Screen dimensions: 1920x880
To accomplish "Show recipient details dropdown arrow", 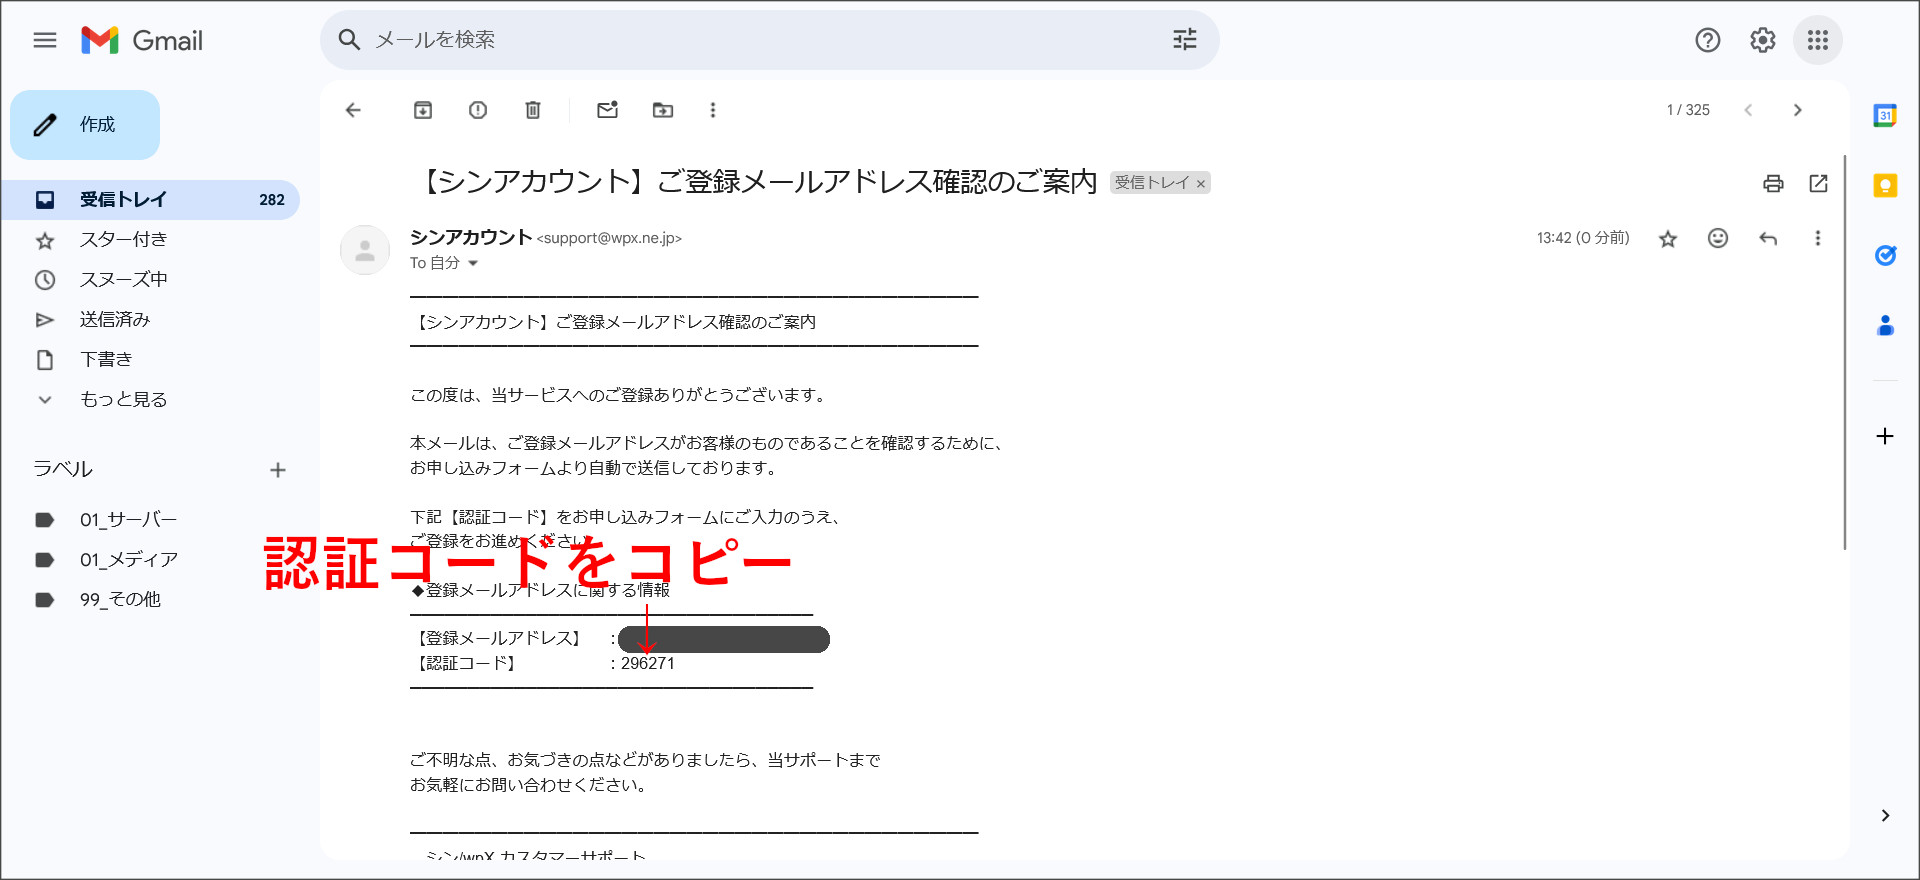I will tap(473, 263).
